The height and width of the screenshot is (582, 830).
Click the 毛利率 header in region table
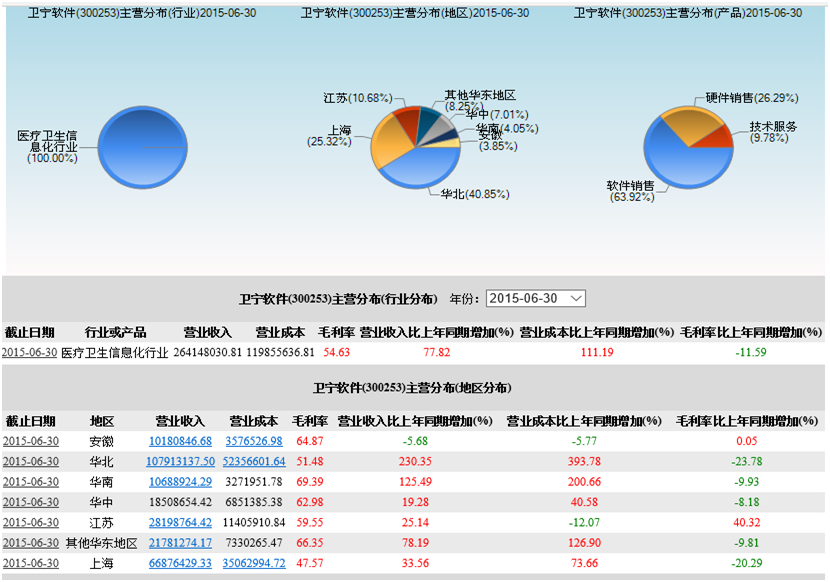pos(309,421)
